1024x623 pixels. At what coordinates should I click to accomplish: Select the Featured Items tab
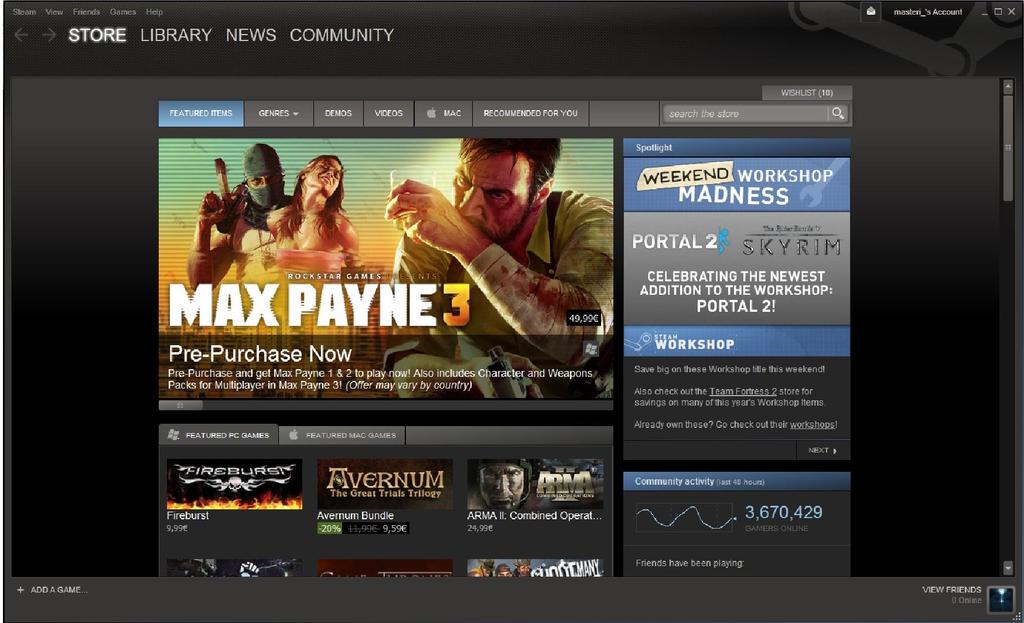pos(201,113)
